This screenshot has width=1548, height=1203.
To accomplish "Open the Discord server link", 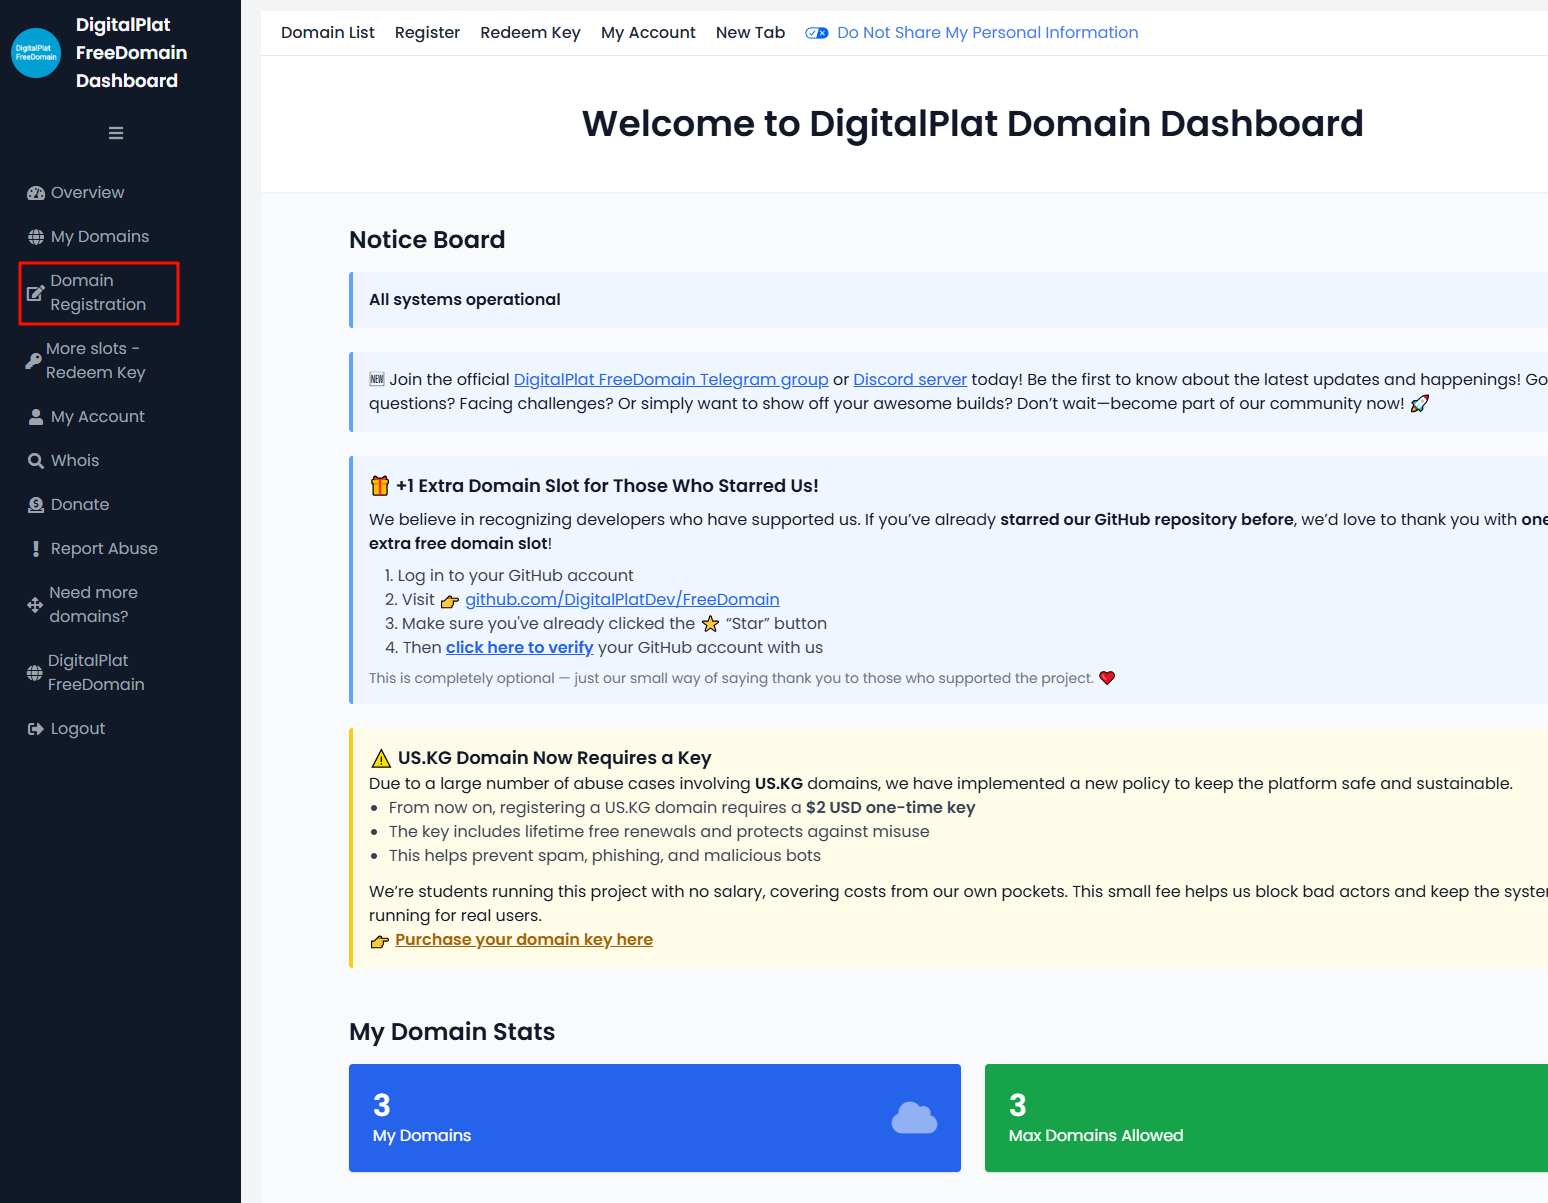I will [x=910, y=380].
